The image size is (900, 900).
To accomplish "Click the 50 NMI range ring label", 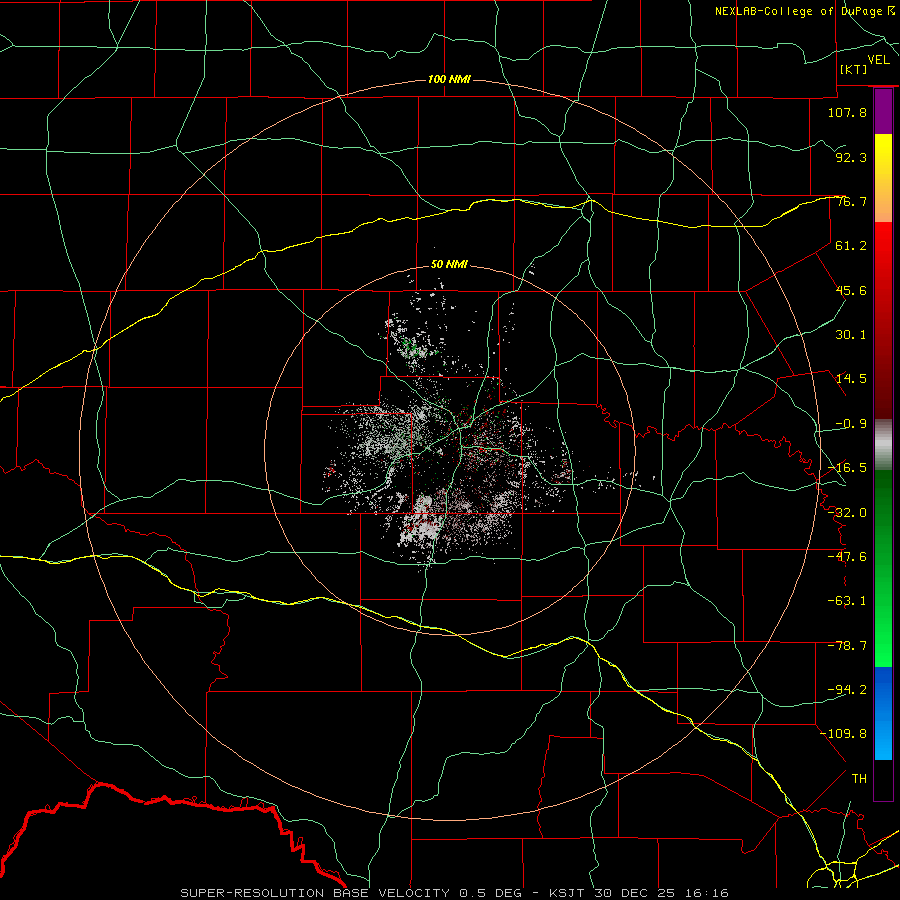I will click(449, 264).
